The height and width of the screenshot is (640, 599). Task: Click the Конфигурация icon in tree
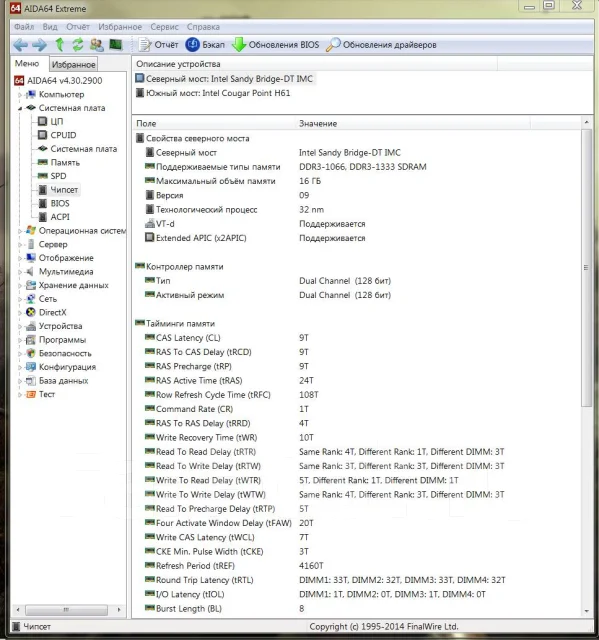[31, 367]
